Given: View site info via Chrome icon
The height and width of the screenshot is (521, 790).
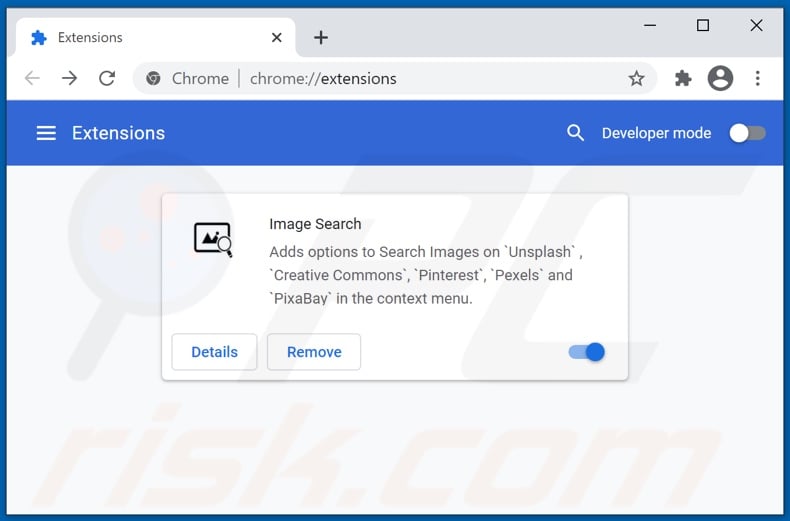Looking at the screenshot, I should (153, 79).
